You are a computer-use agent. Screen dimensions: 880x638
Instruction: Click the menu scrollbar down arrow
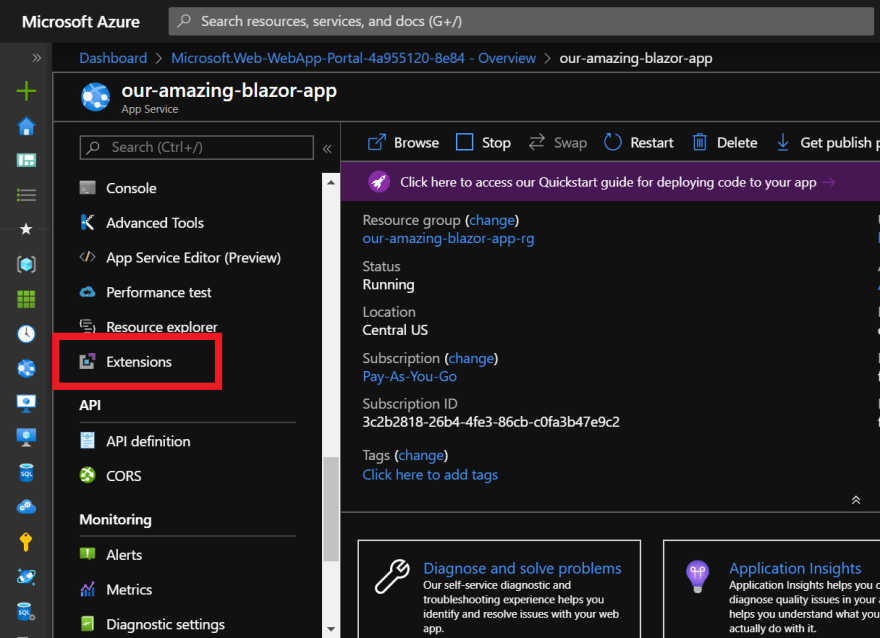tap(331, 629)
